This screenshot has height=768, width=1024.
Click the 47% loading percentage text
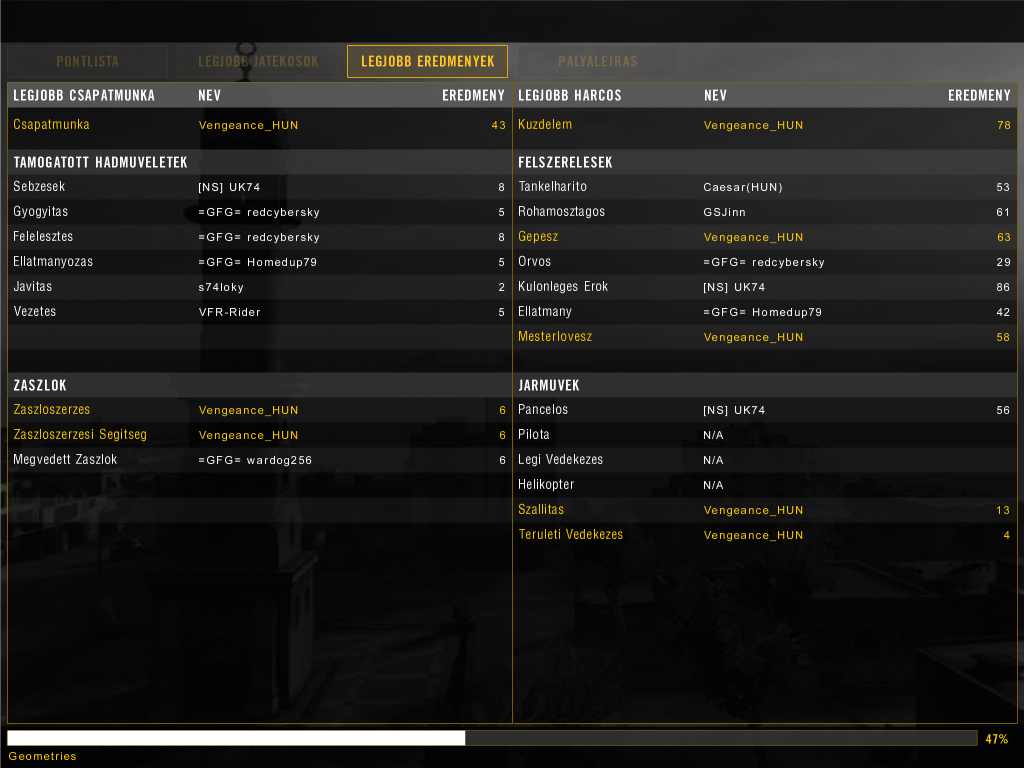[x=996, y=739]
